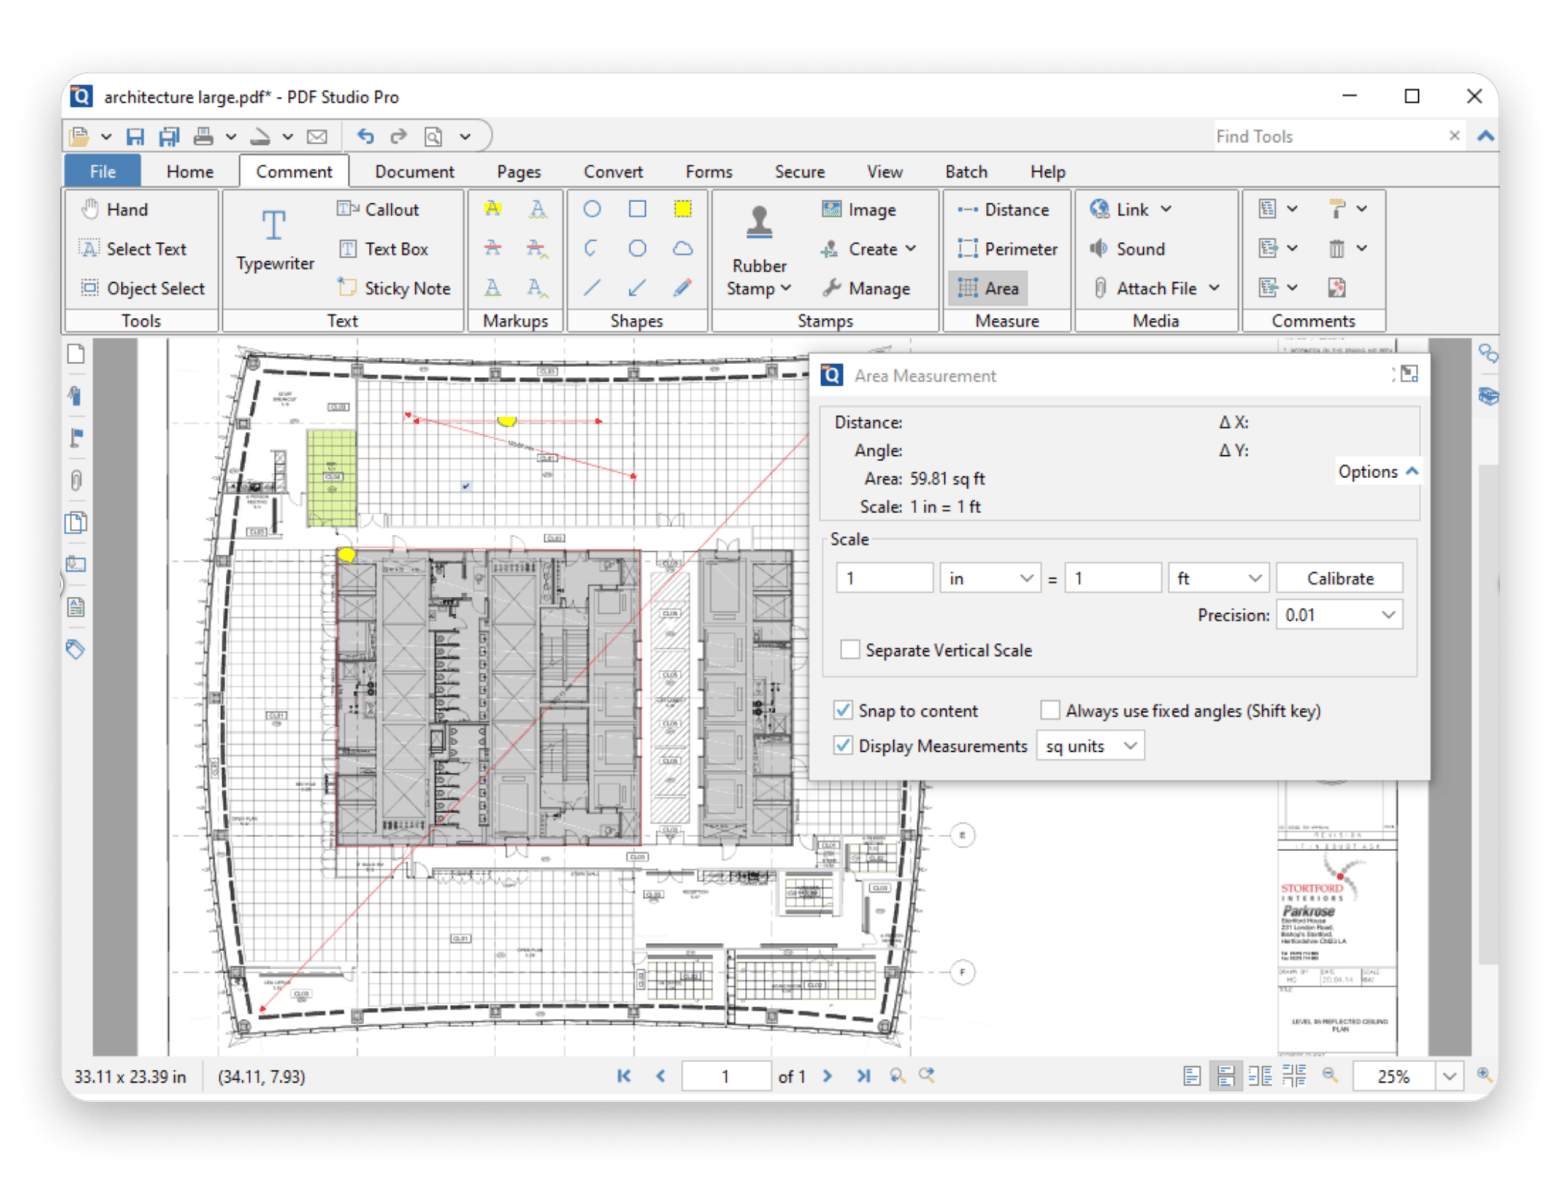
Task: Select the yellow filled square highlight
Action: (682, 209)
